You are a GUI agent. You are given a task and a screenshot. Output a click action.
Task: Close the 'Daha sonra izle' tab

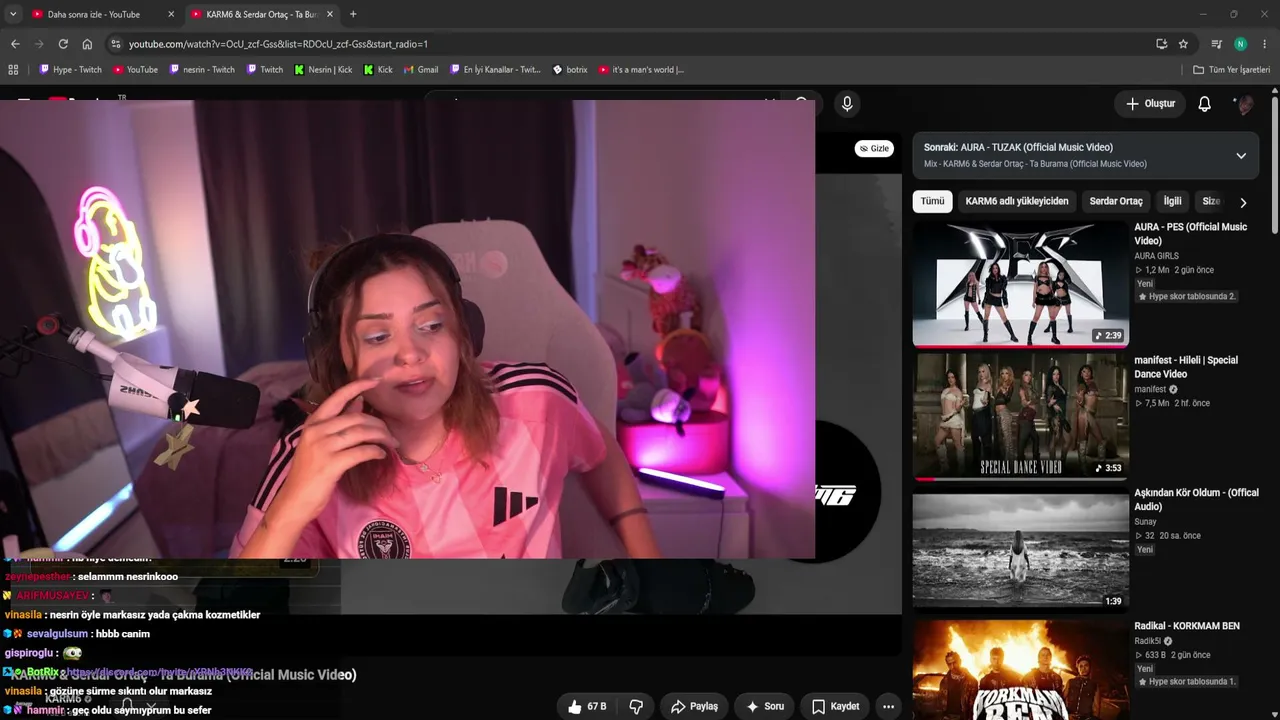pos(171,14)
